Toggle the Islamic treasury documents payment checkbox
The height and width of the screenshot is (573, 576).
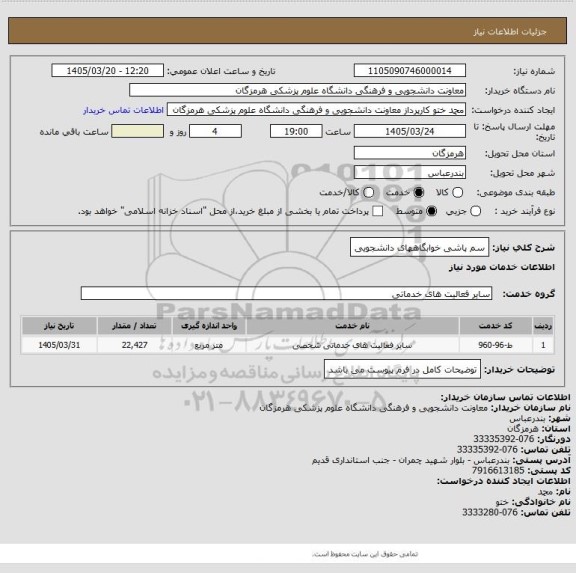377,211
